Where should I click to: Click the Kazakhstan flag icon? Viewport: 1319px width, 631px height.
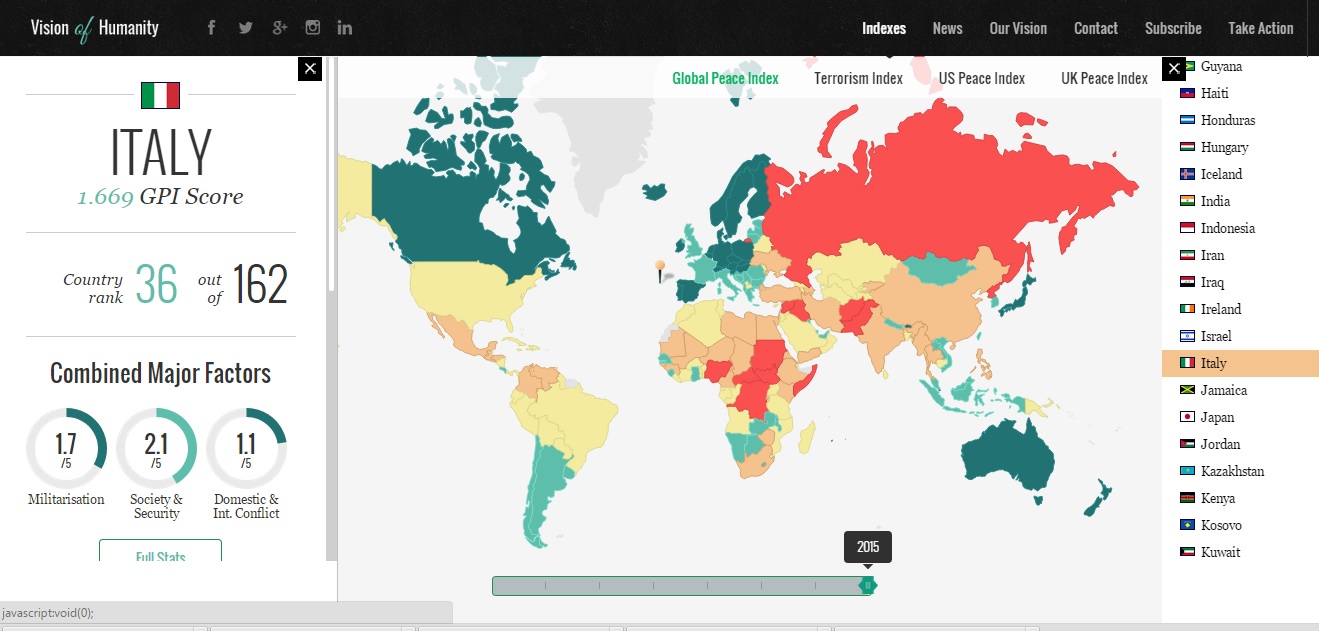[x=1187, y=471]
